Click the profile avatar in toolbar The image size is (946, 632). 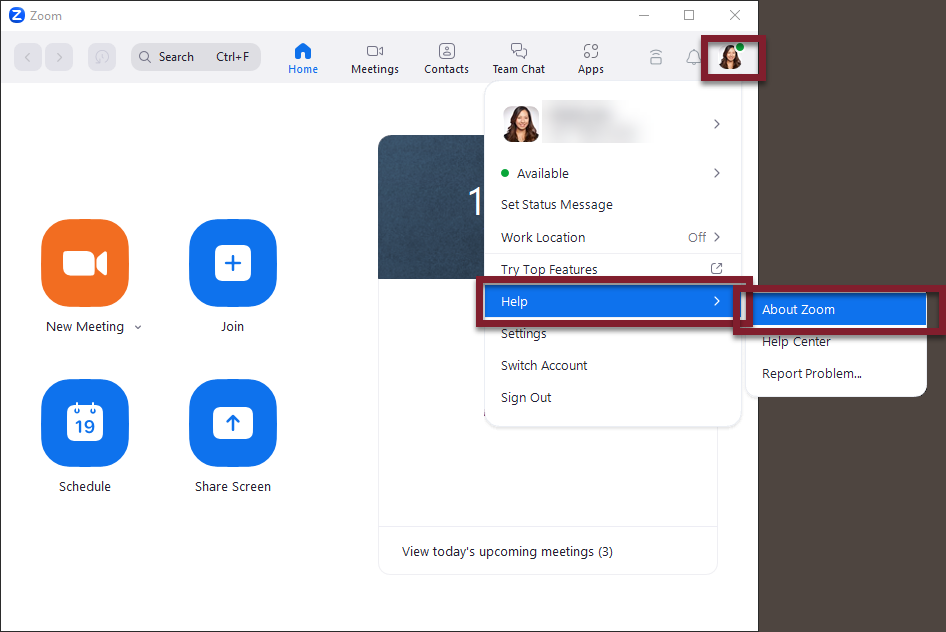click(x=731, y=57)
